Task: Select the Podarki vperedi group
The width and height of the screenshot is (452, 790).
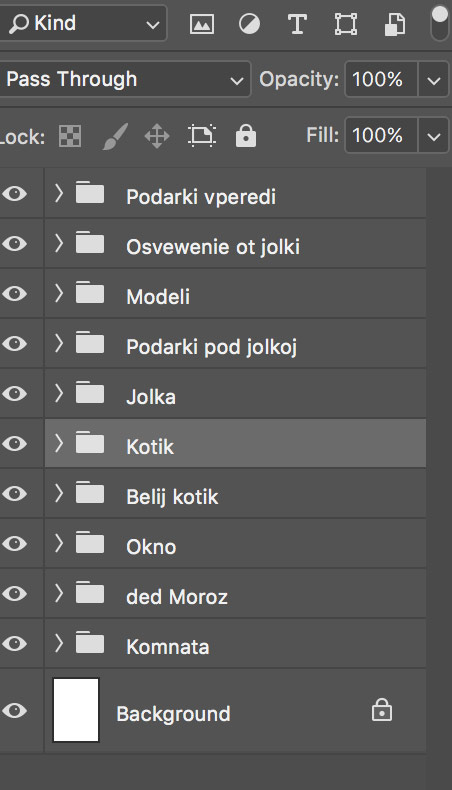Action: [x=235, y=194]
